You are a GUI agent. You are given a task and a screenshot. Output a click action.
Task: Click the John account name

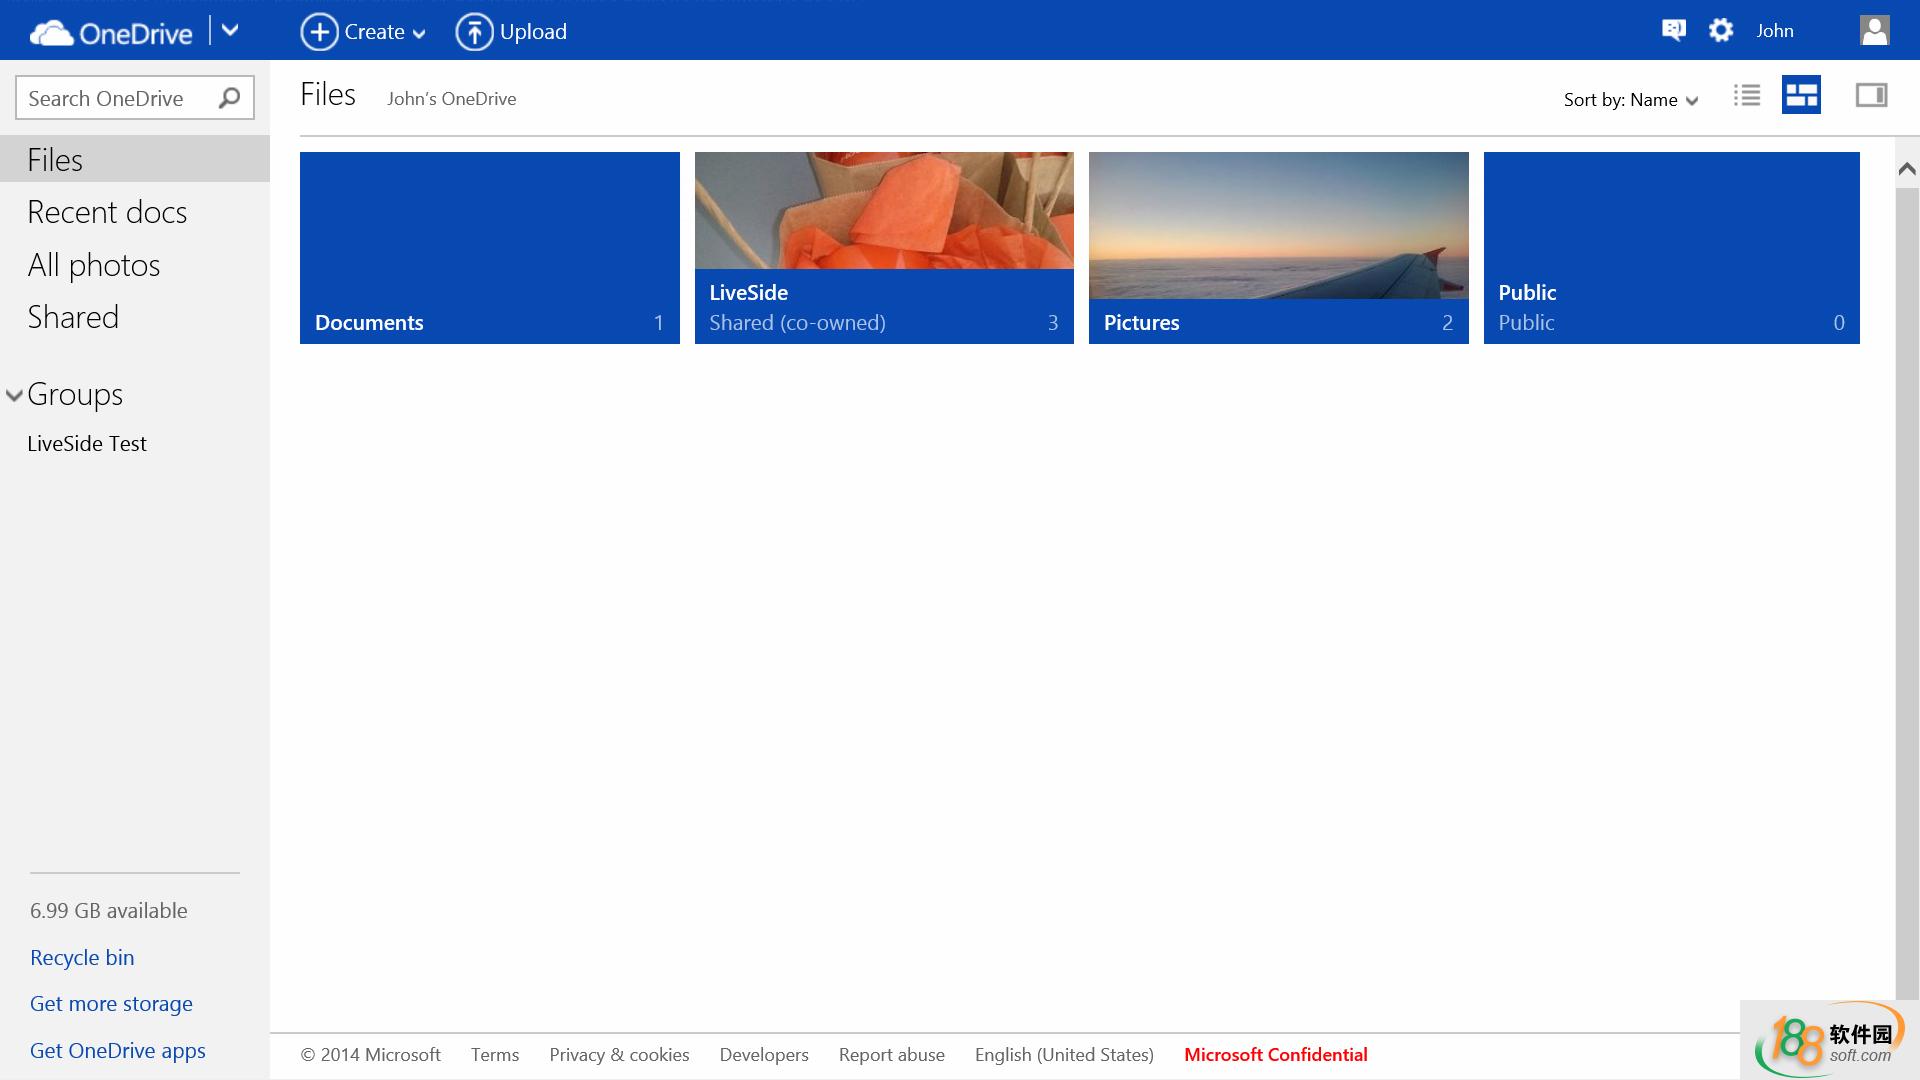[x=1775, y=31]
